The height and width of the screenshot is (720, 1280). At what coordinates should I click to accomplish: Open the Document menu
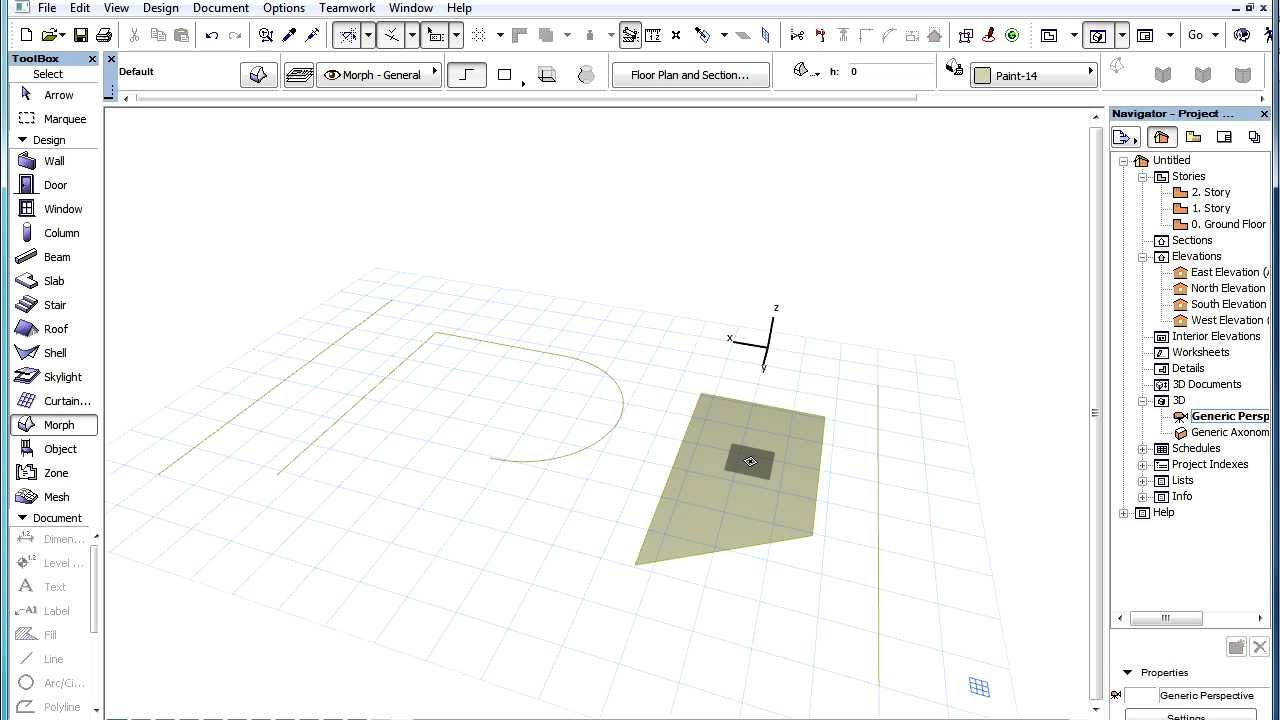pos(221,8)
